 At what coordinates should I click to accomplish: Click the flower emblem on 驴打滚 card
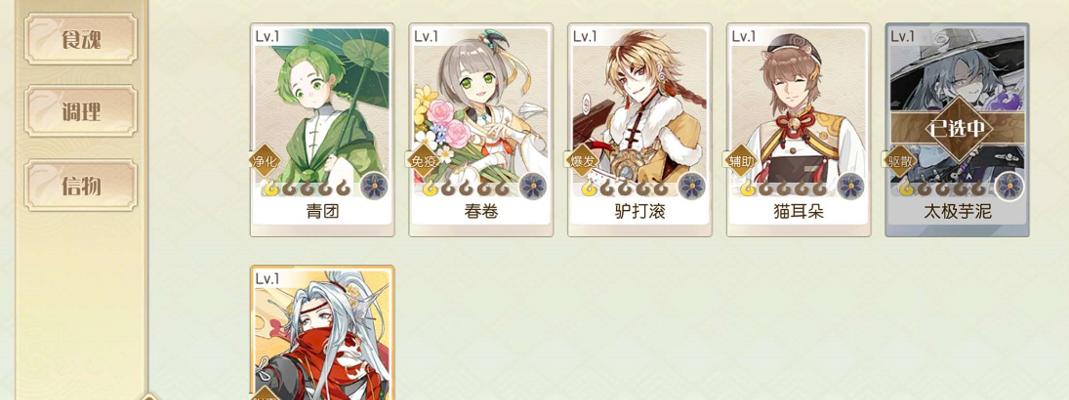pos(692,186)
